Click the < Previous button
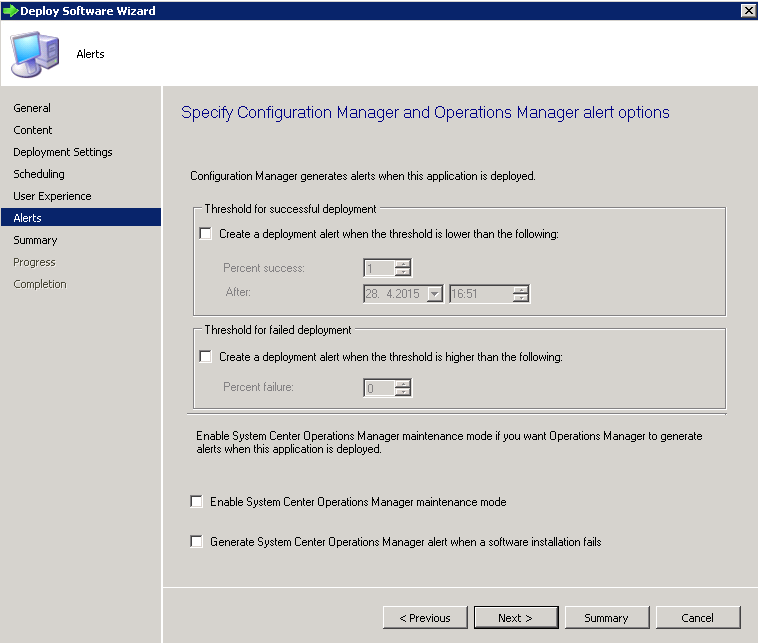Screen dimensions: 758x643 click(425, 618)
